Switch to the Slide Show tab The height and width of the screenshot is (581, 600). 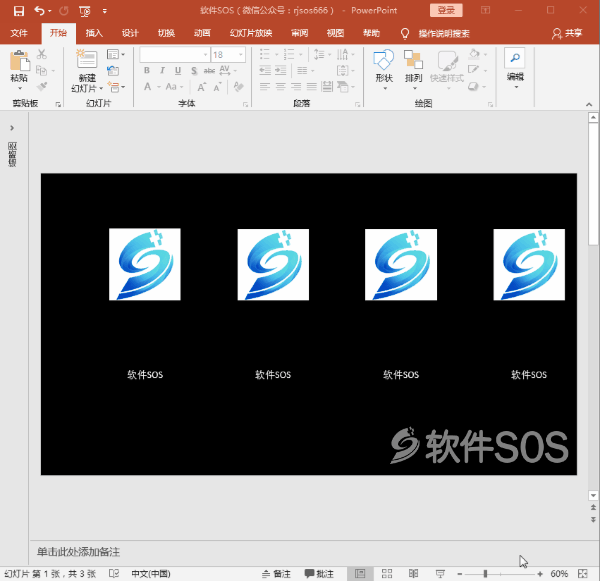(251, 33)
